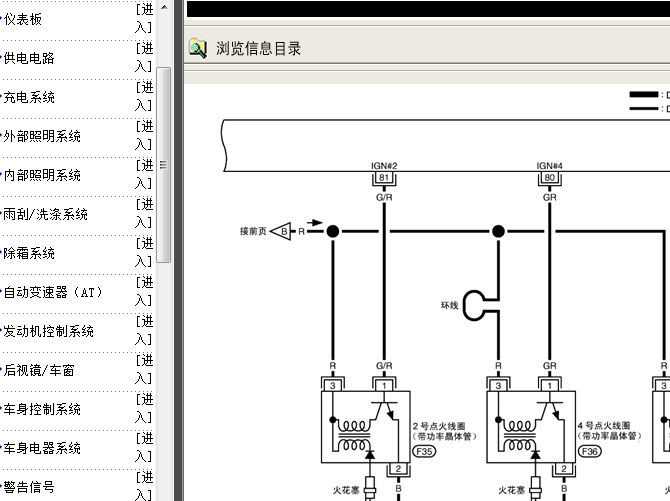The height and width of the screenshot is (501, 670).
Task: Click the sidebar scrollbar up arrow
Action: coord(164,7)
